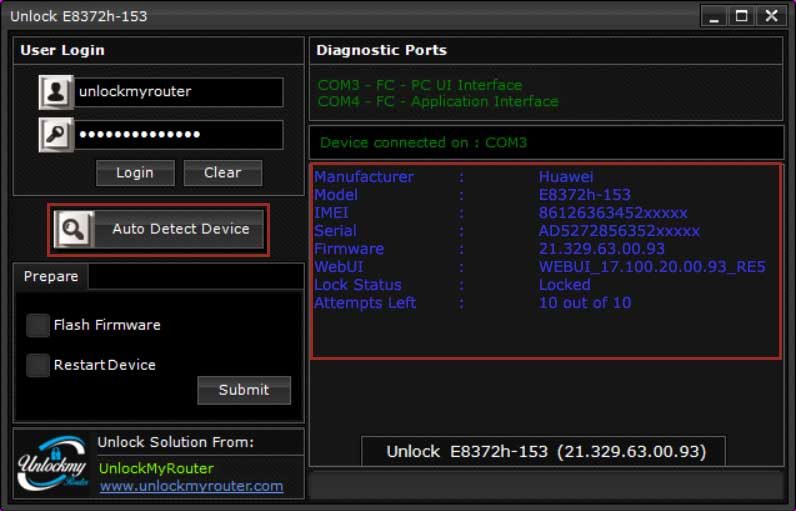Click the Manufacturer value Huawei
796x511 pixels.
click(x=566, y=177)
